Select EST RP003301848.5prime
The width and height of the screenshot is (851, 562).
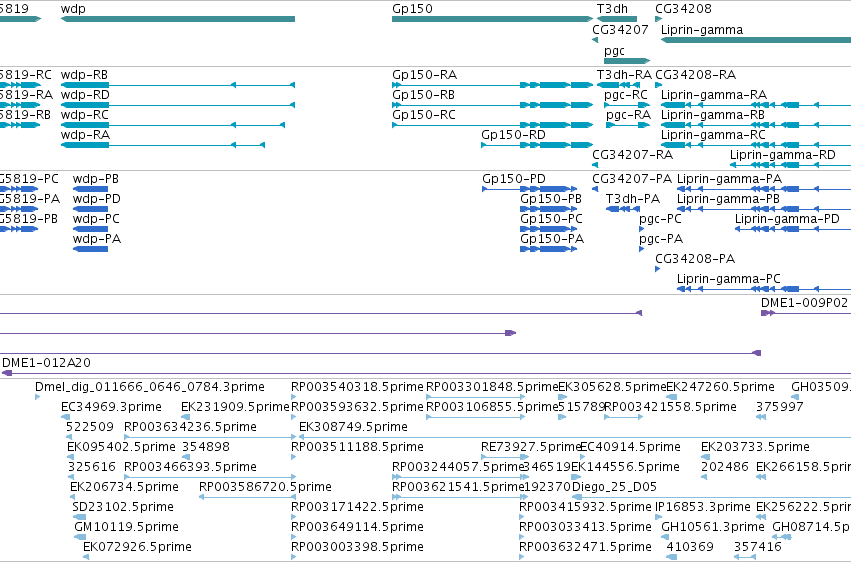(492, 387)
